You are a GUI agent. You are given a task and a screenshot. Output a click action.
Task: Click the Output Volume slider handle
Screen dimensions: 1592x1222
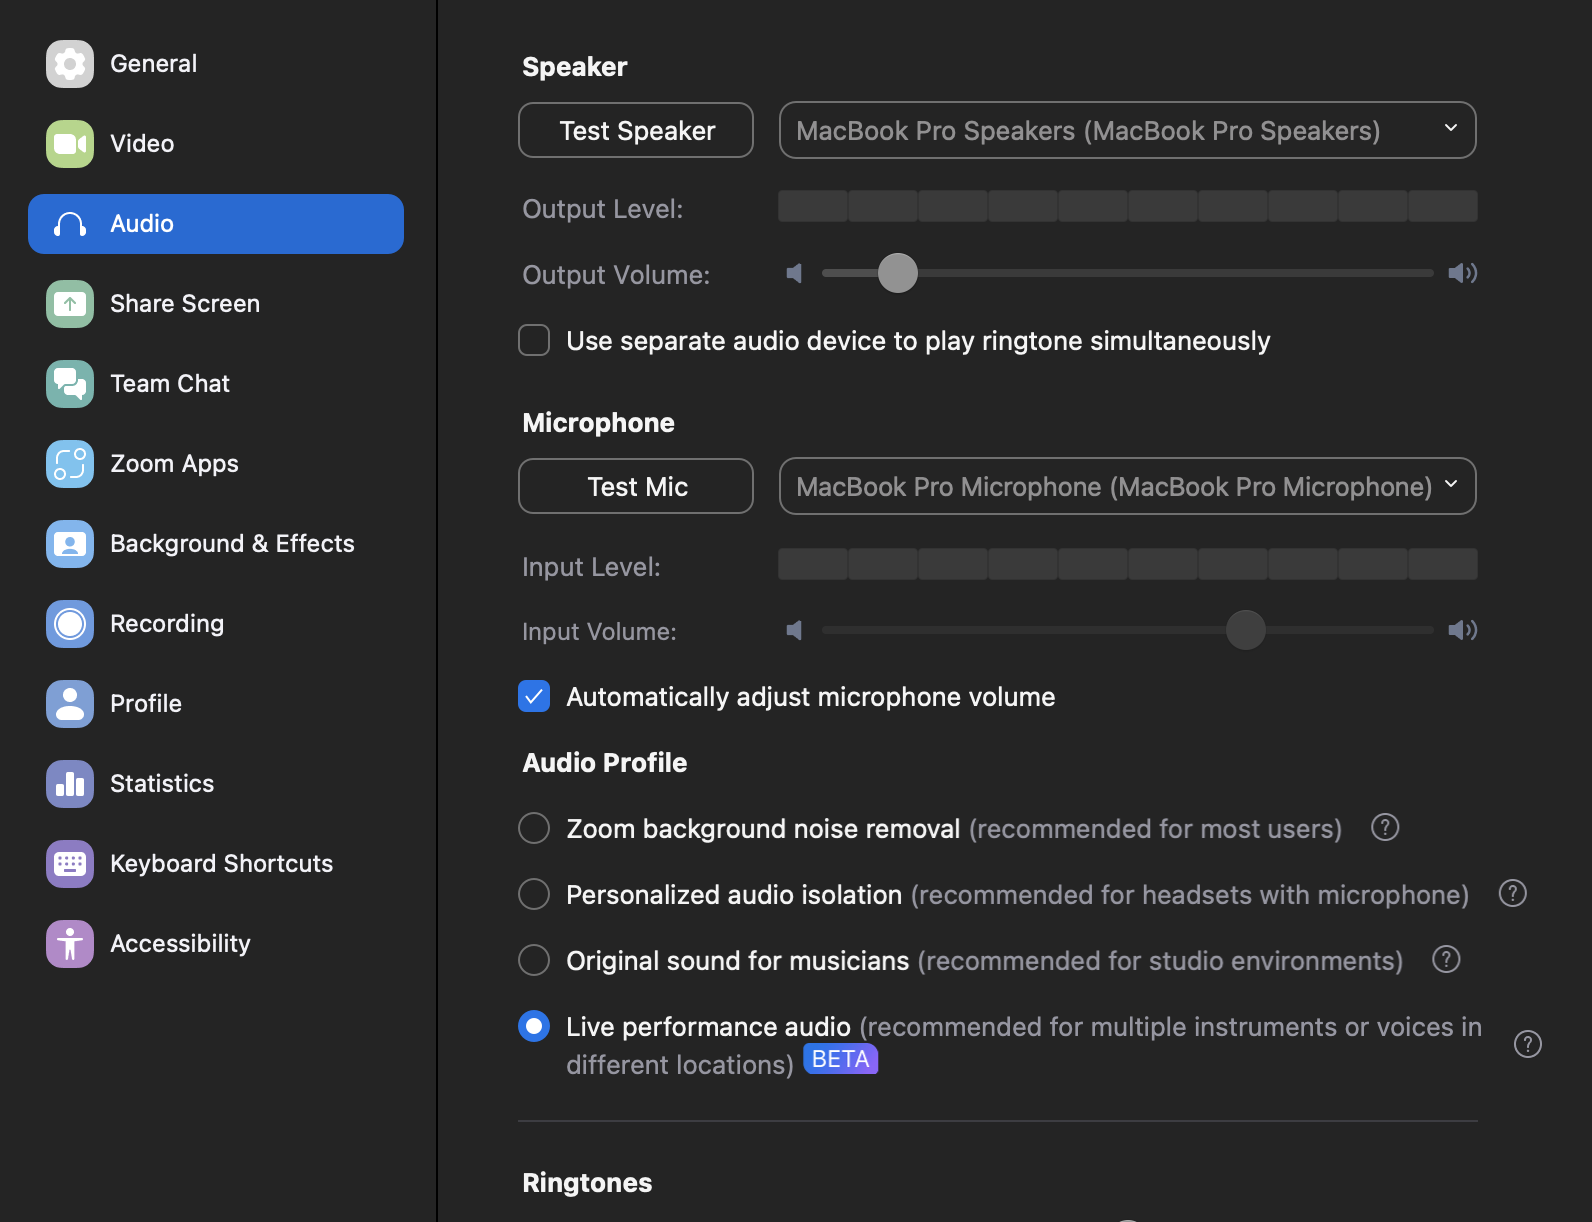[x=898, y=273]
